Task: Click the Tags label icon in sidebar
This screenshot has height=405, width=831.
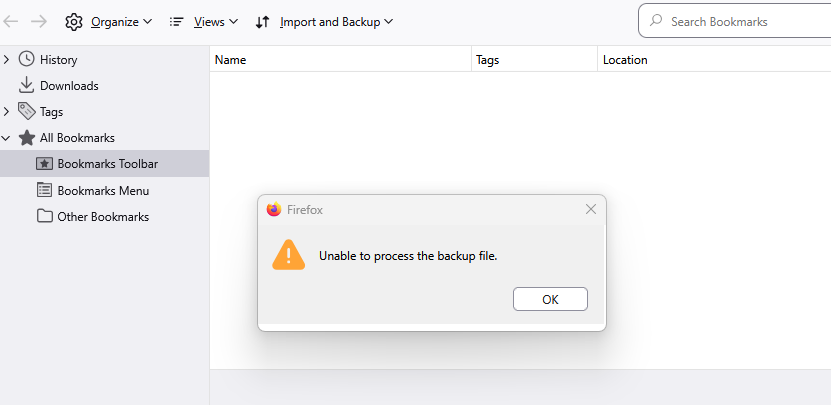Action: (27, 112)
